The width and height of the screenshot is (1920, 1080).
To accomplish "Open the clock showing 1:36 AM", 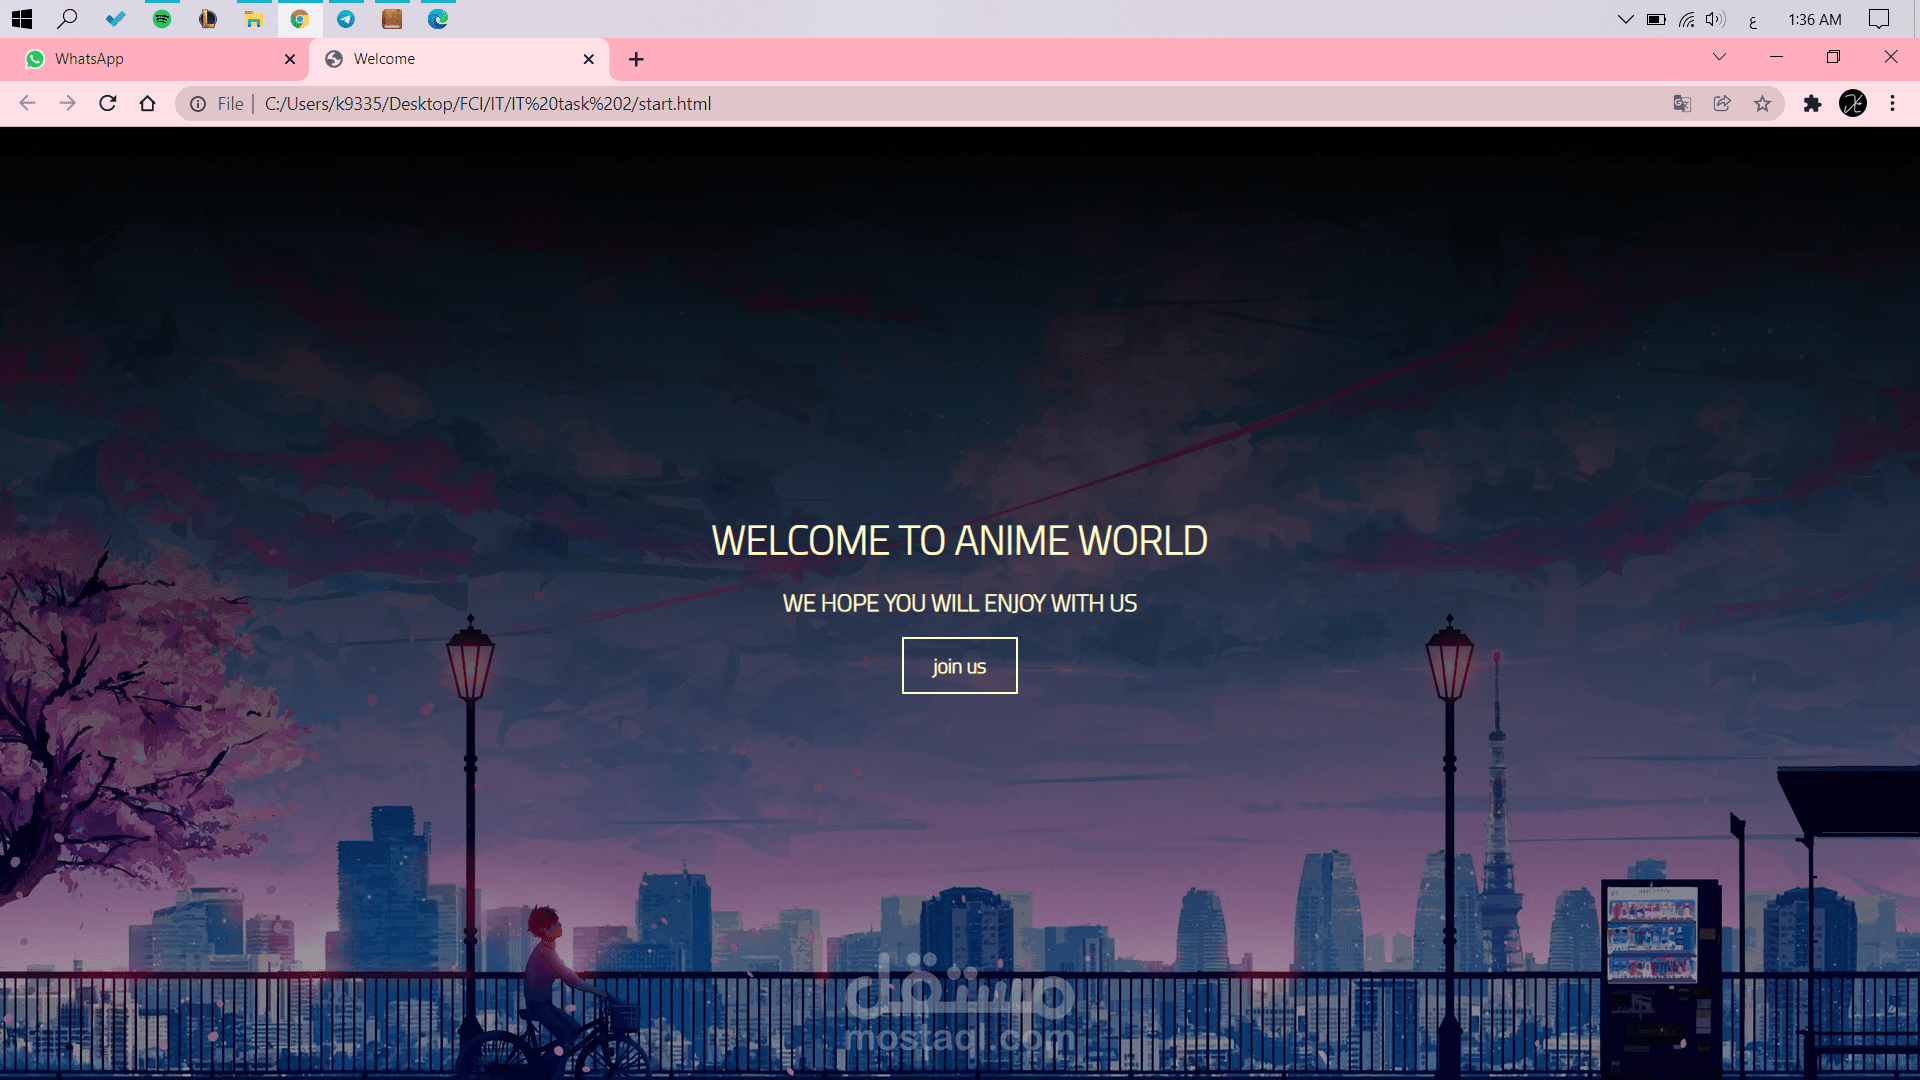I will click(x=1815, y=19).
